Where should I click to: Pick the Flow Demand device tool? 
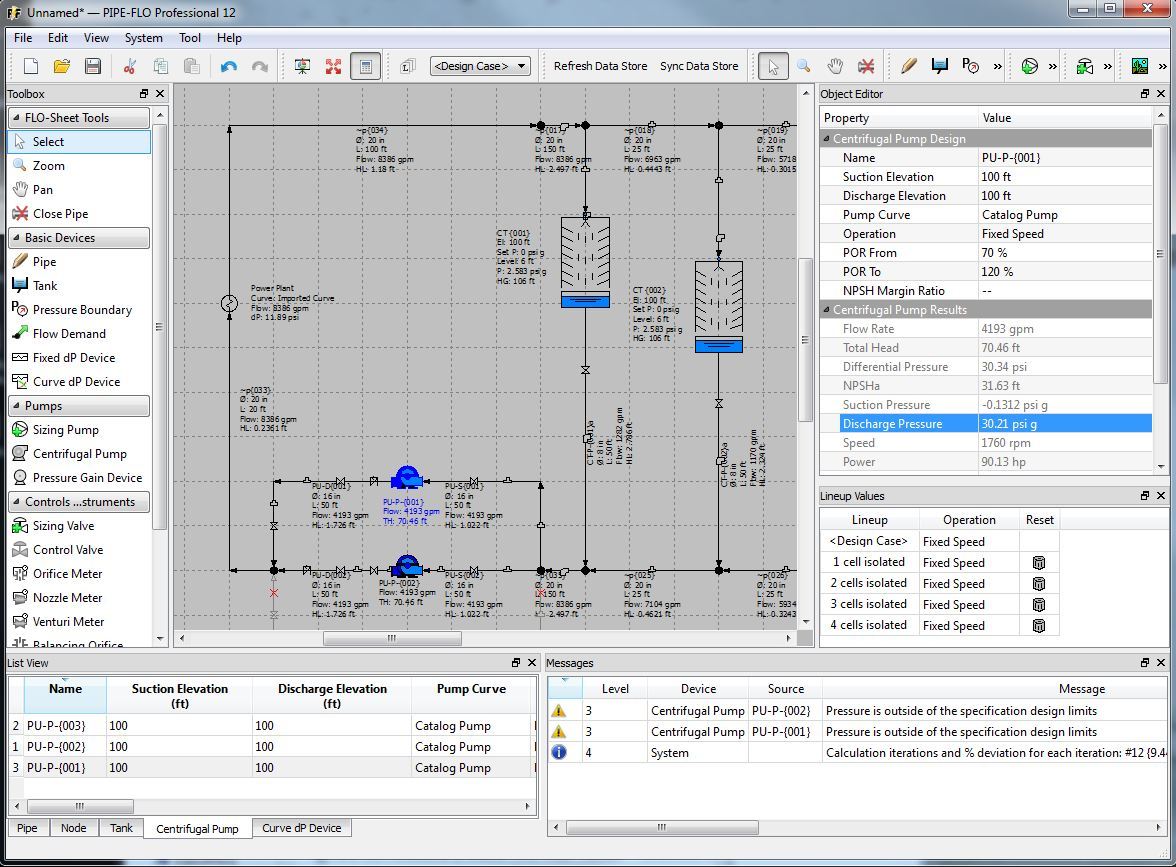(68, 334)
